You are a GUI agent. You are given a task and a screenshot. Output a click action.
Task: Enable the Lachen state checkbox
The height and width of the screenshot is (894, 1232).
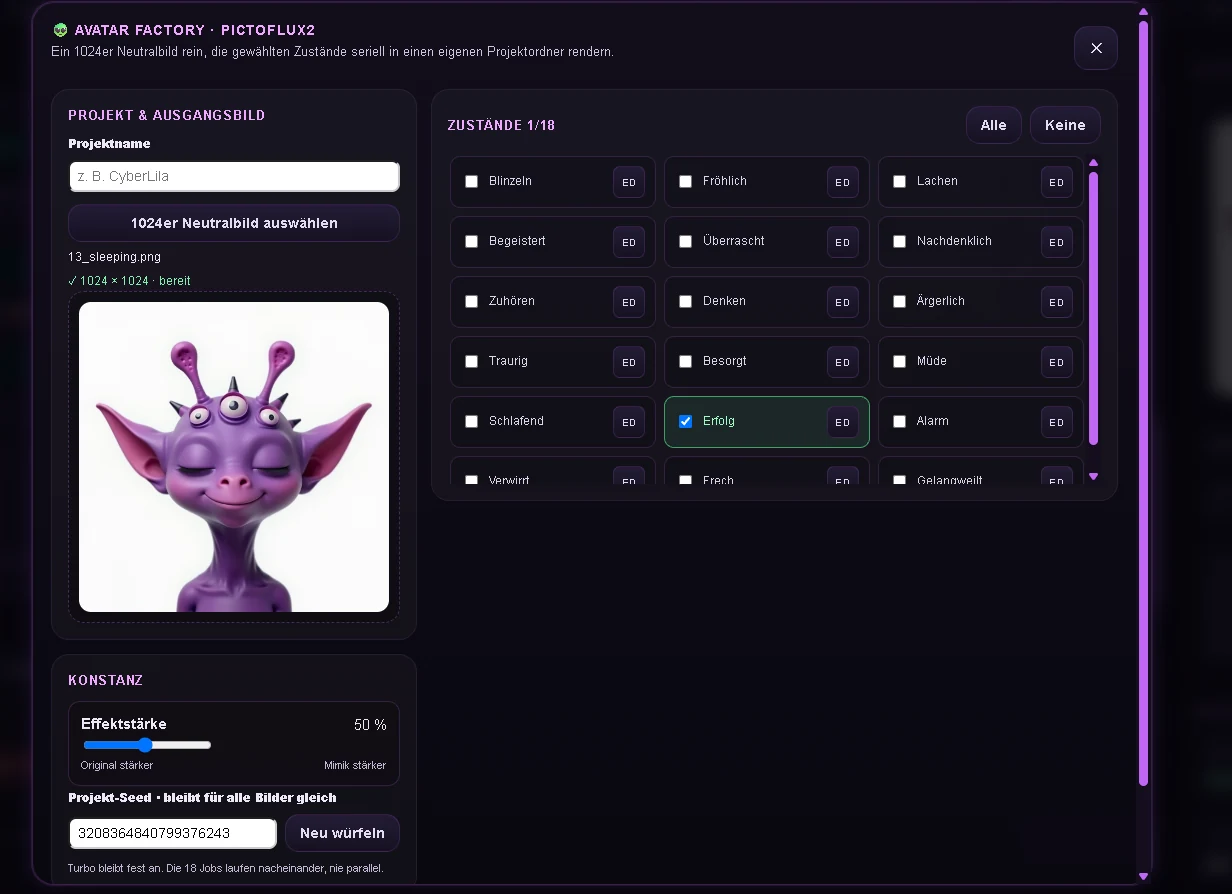pos(900,182)
